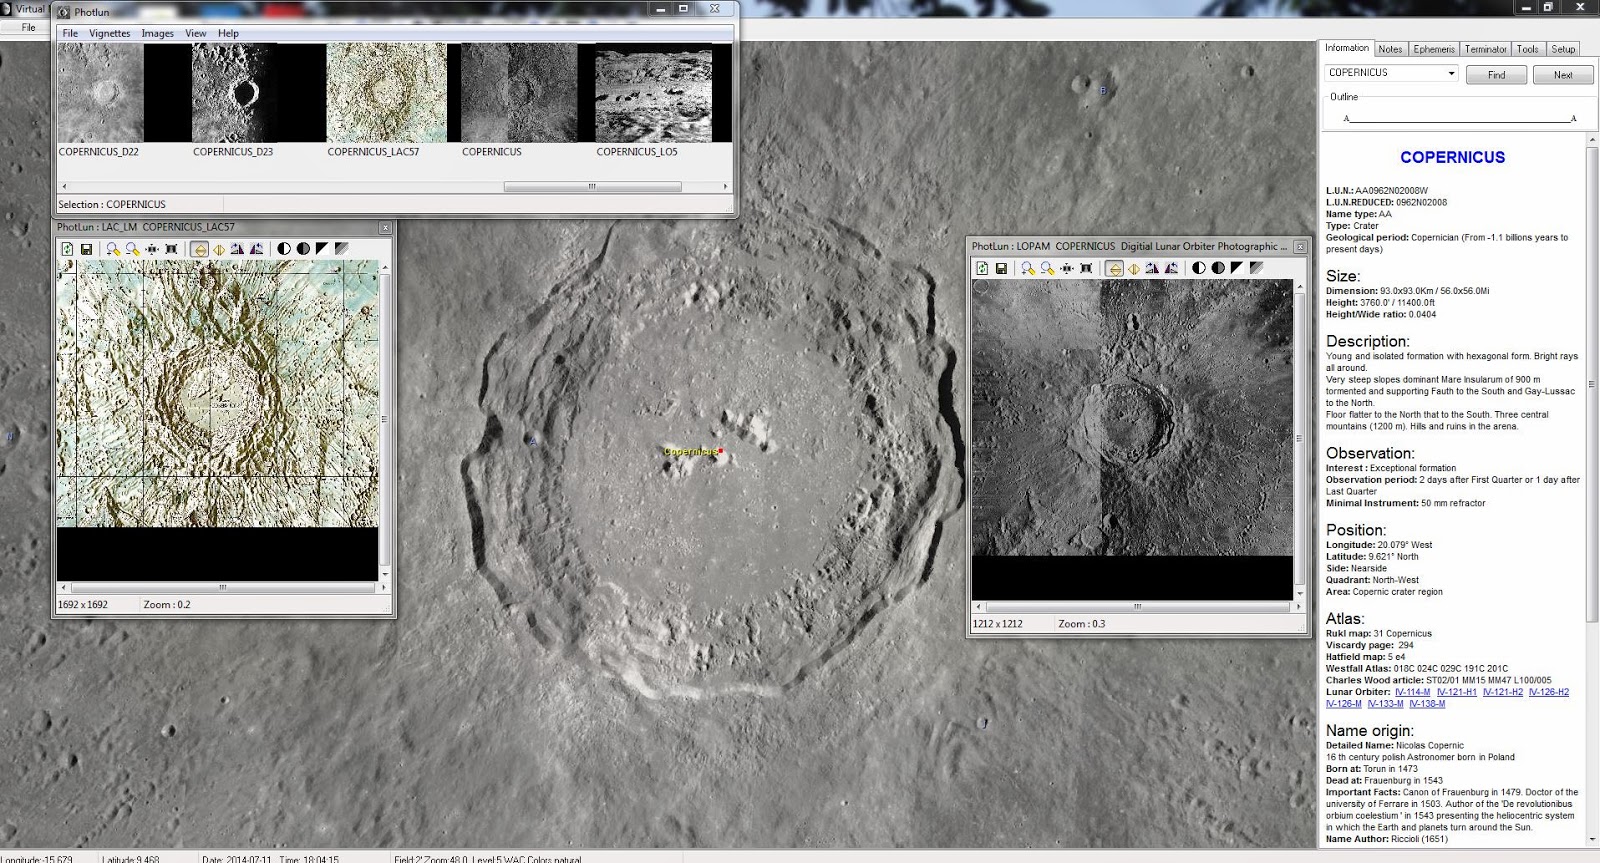Open the Ephemeris tab
Viewport: 1600px width, 863px height.
(1434, 49)
